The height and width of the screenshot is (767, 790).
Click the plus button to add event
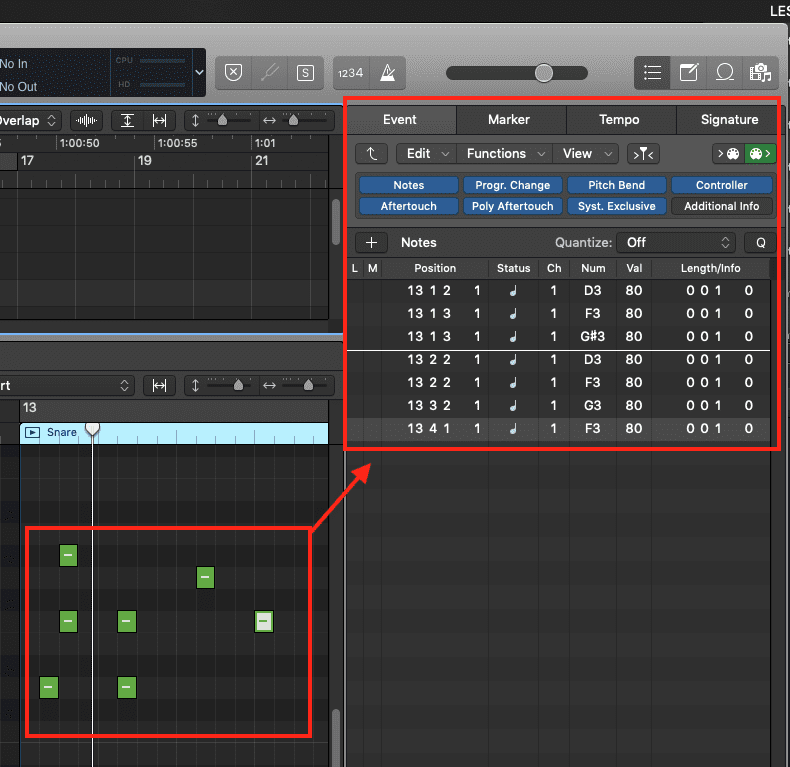(371, 242)
